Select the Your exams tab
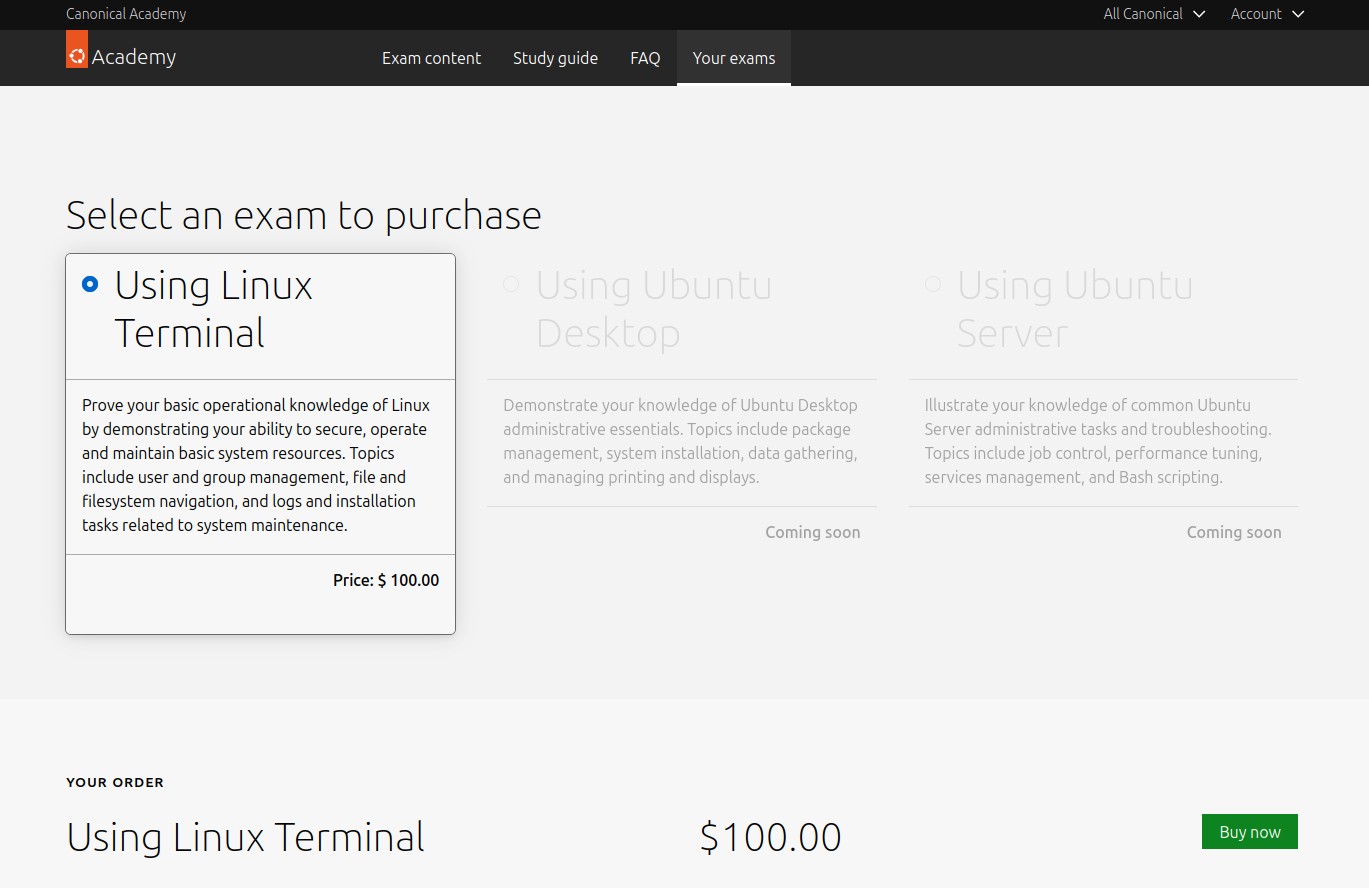 point(734,58)
